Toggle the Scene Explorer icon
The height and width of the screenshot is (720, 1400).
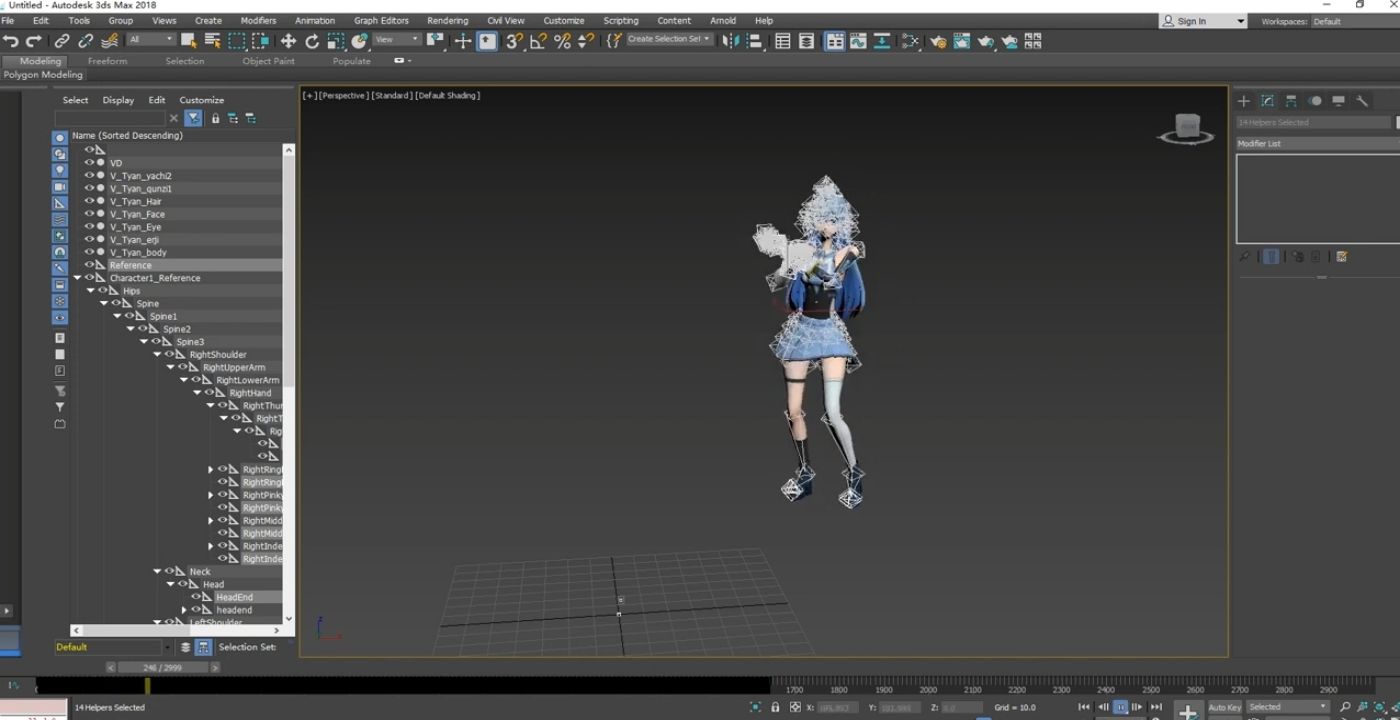[783, 41]
